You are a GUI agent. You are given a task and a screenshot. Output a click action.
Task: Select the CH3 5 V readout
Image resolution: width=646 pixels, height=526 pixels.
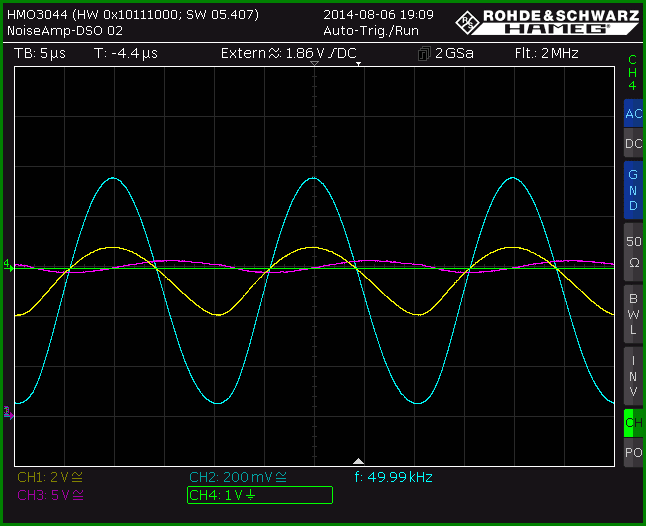[x=50, y=495]
